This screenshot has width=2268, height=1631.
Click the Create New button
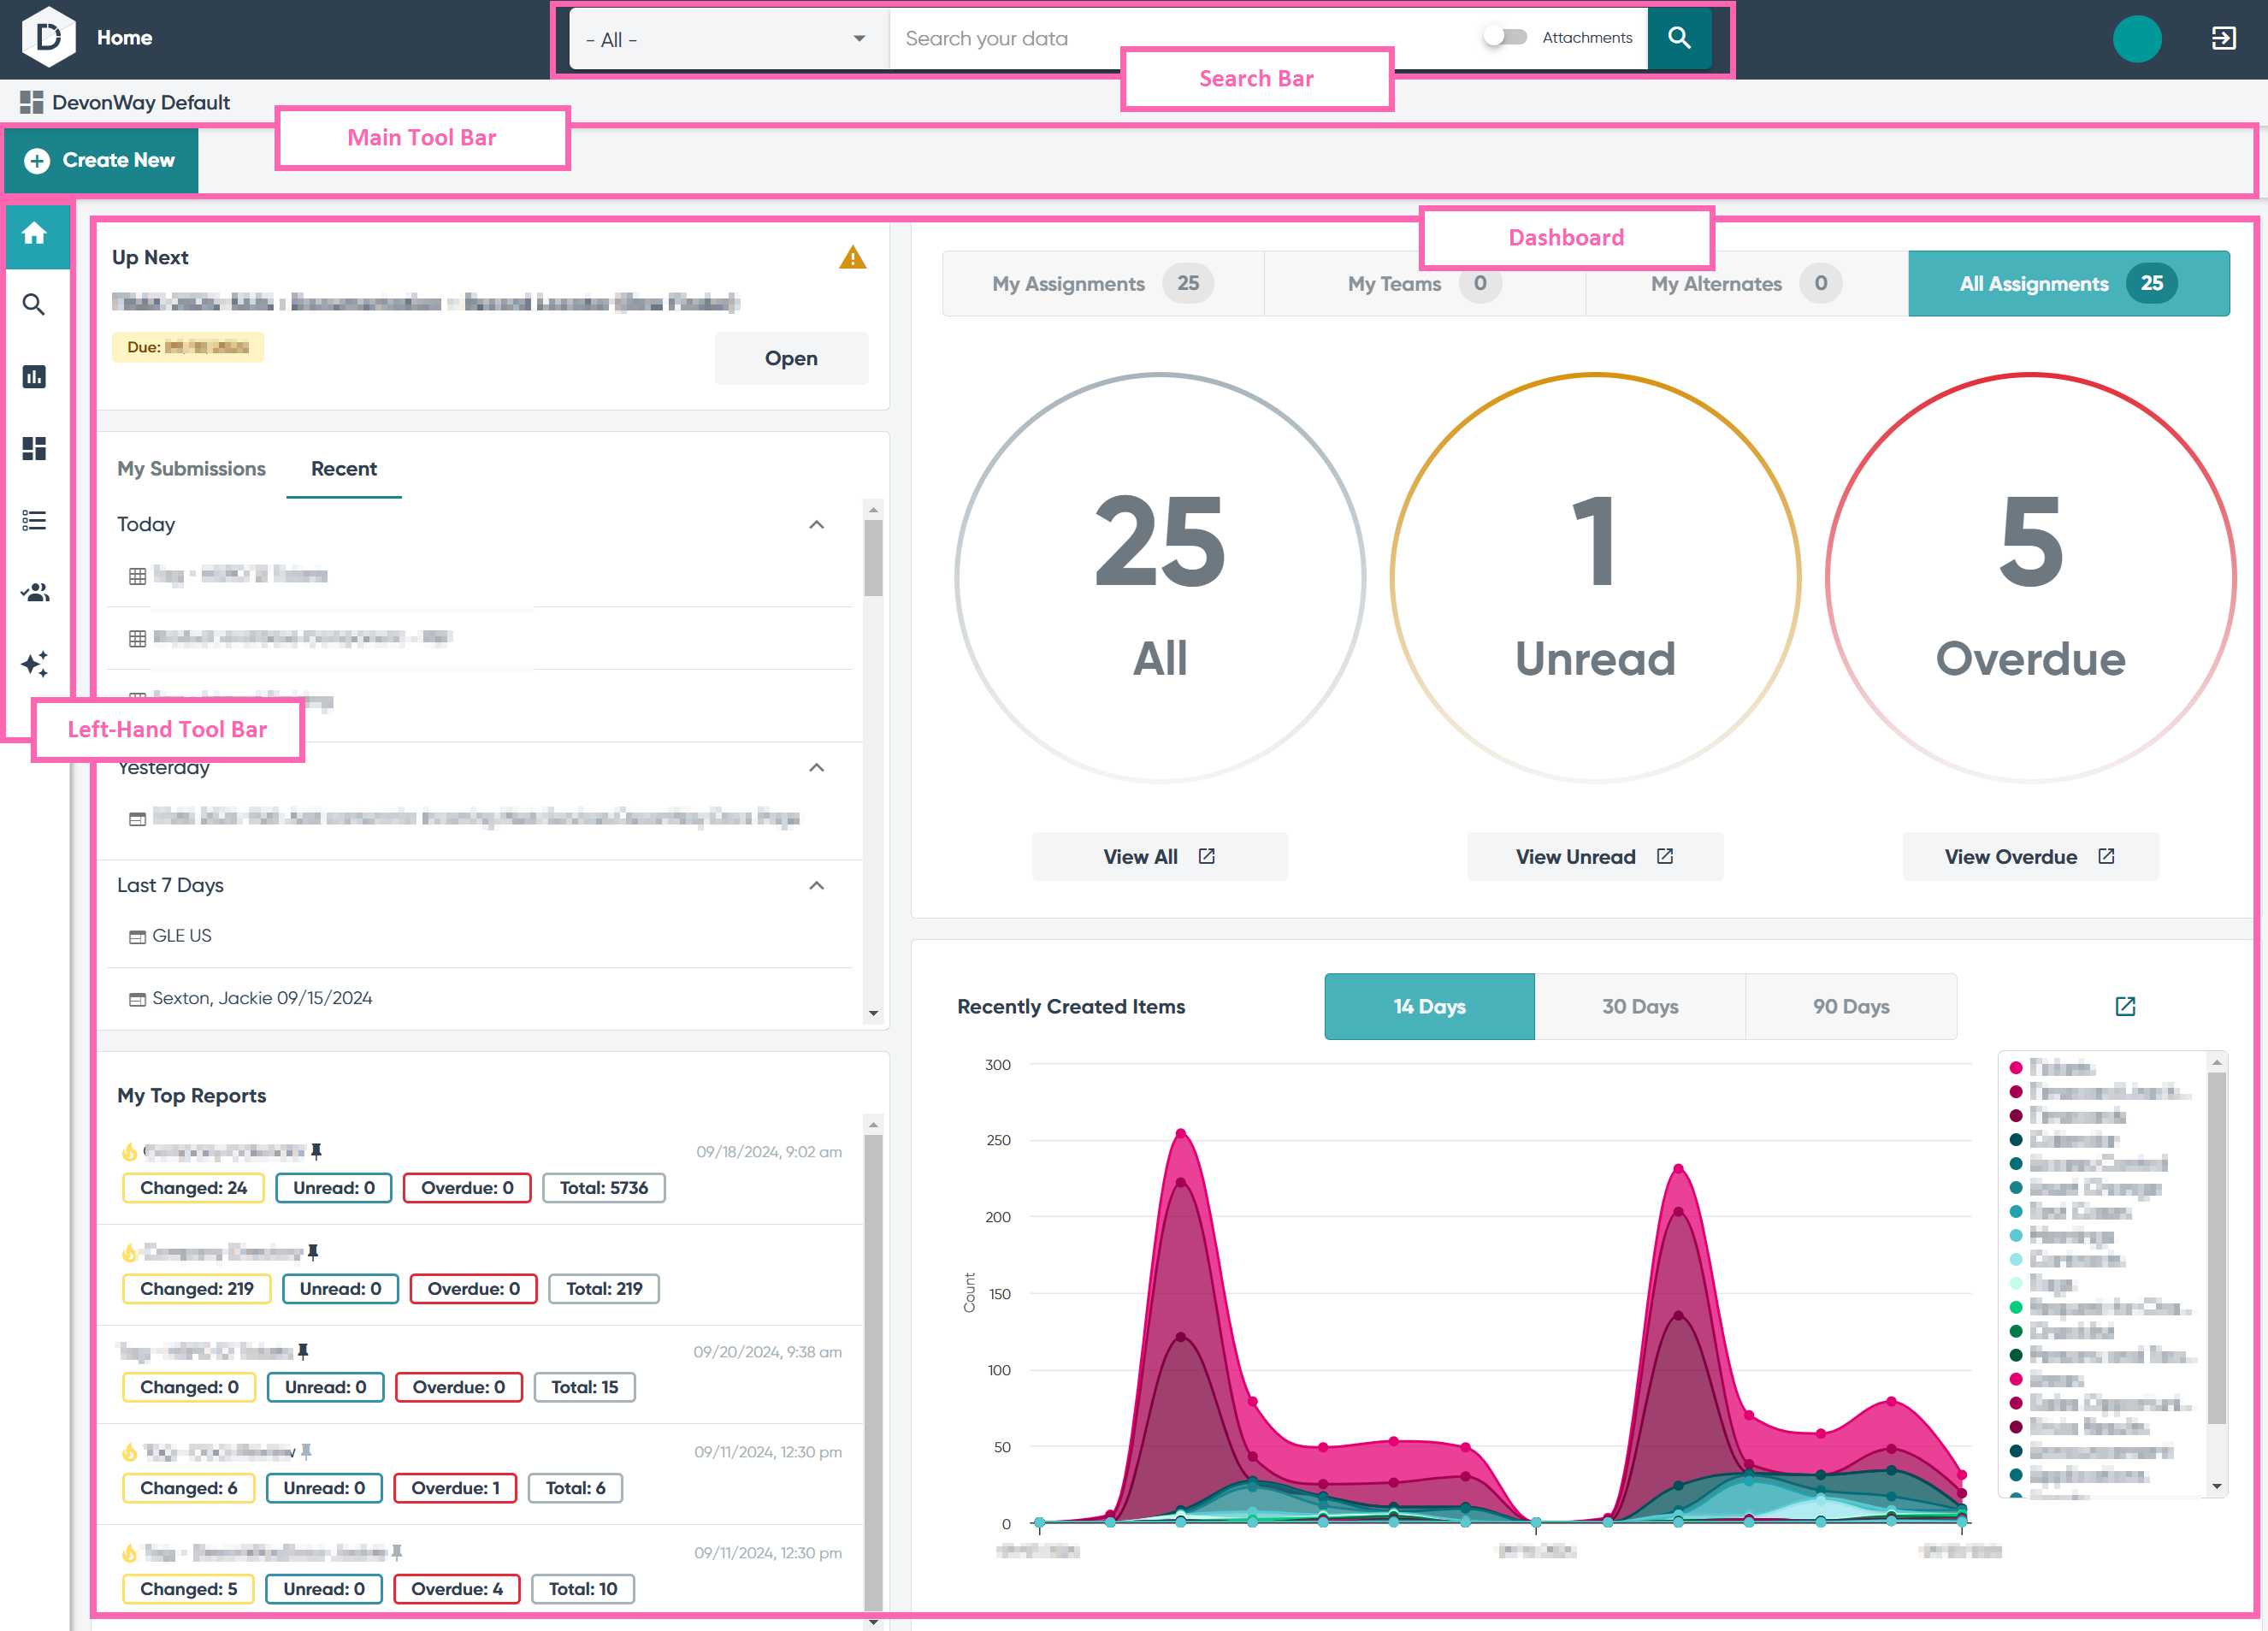[x=101, y=160]
